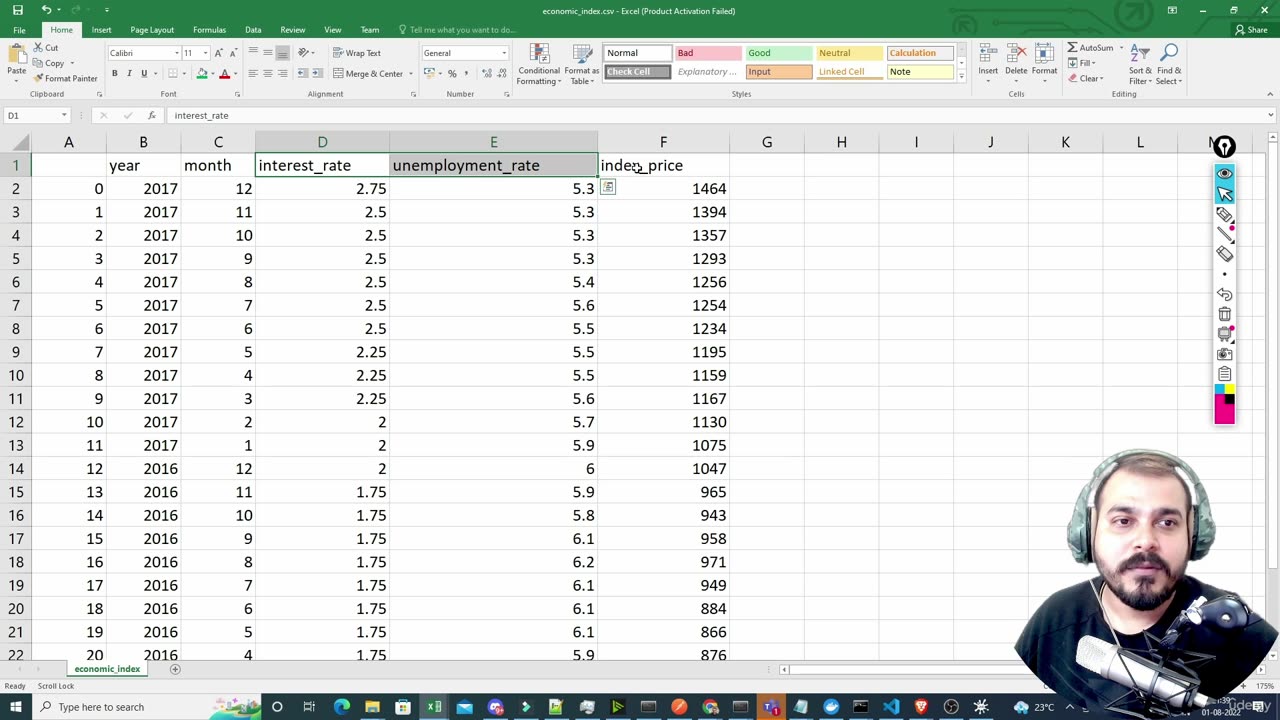Switch to the View tab
The width and height of the screenshot is (1280, 720).
333,30
